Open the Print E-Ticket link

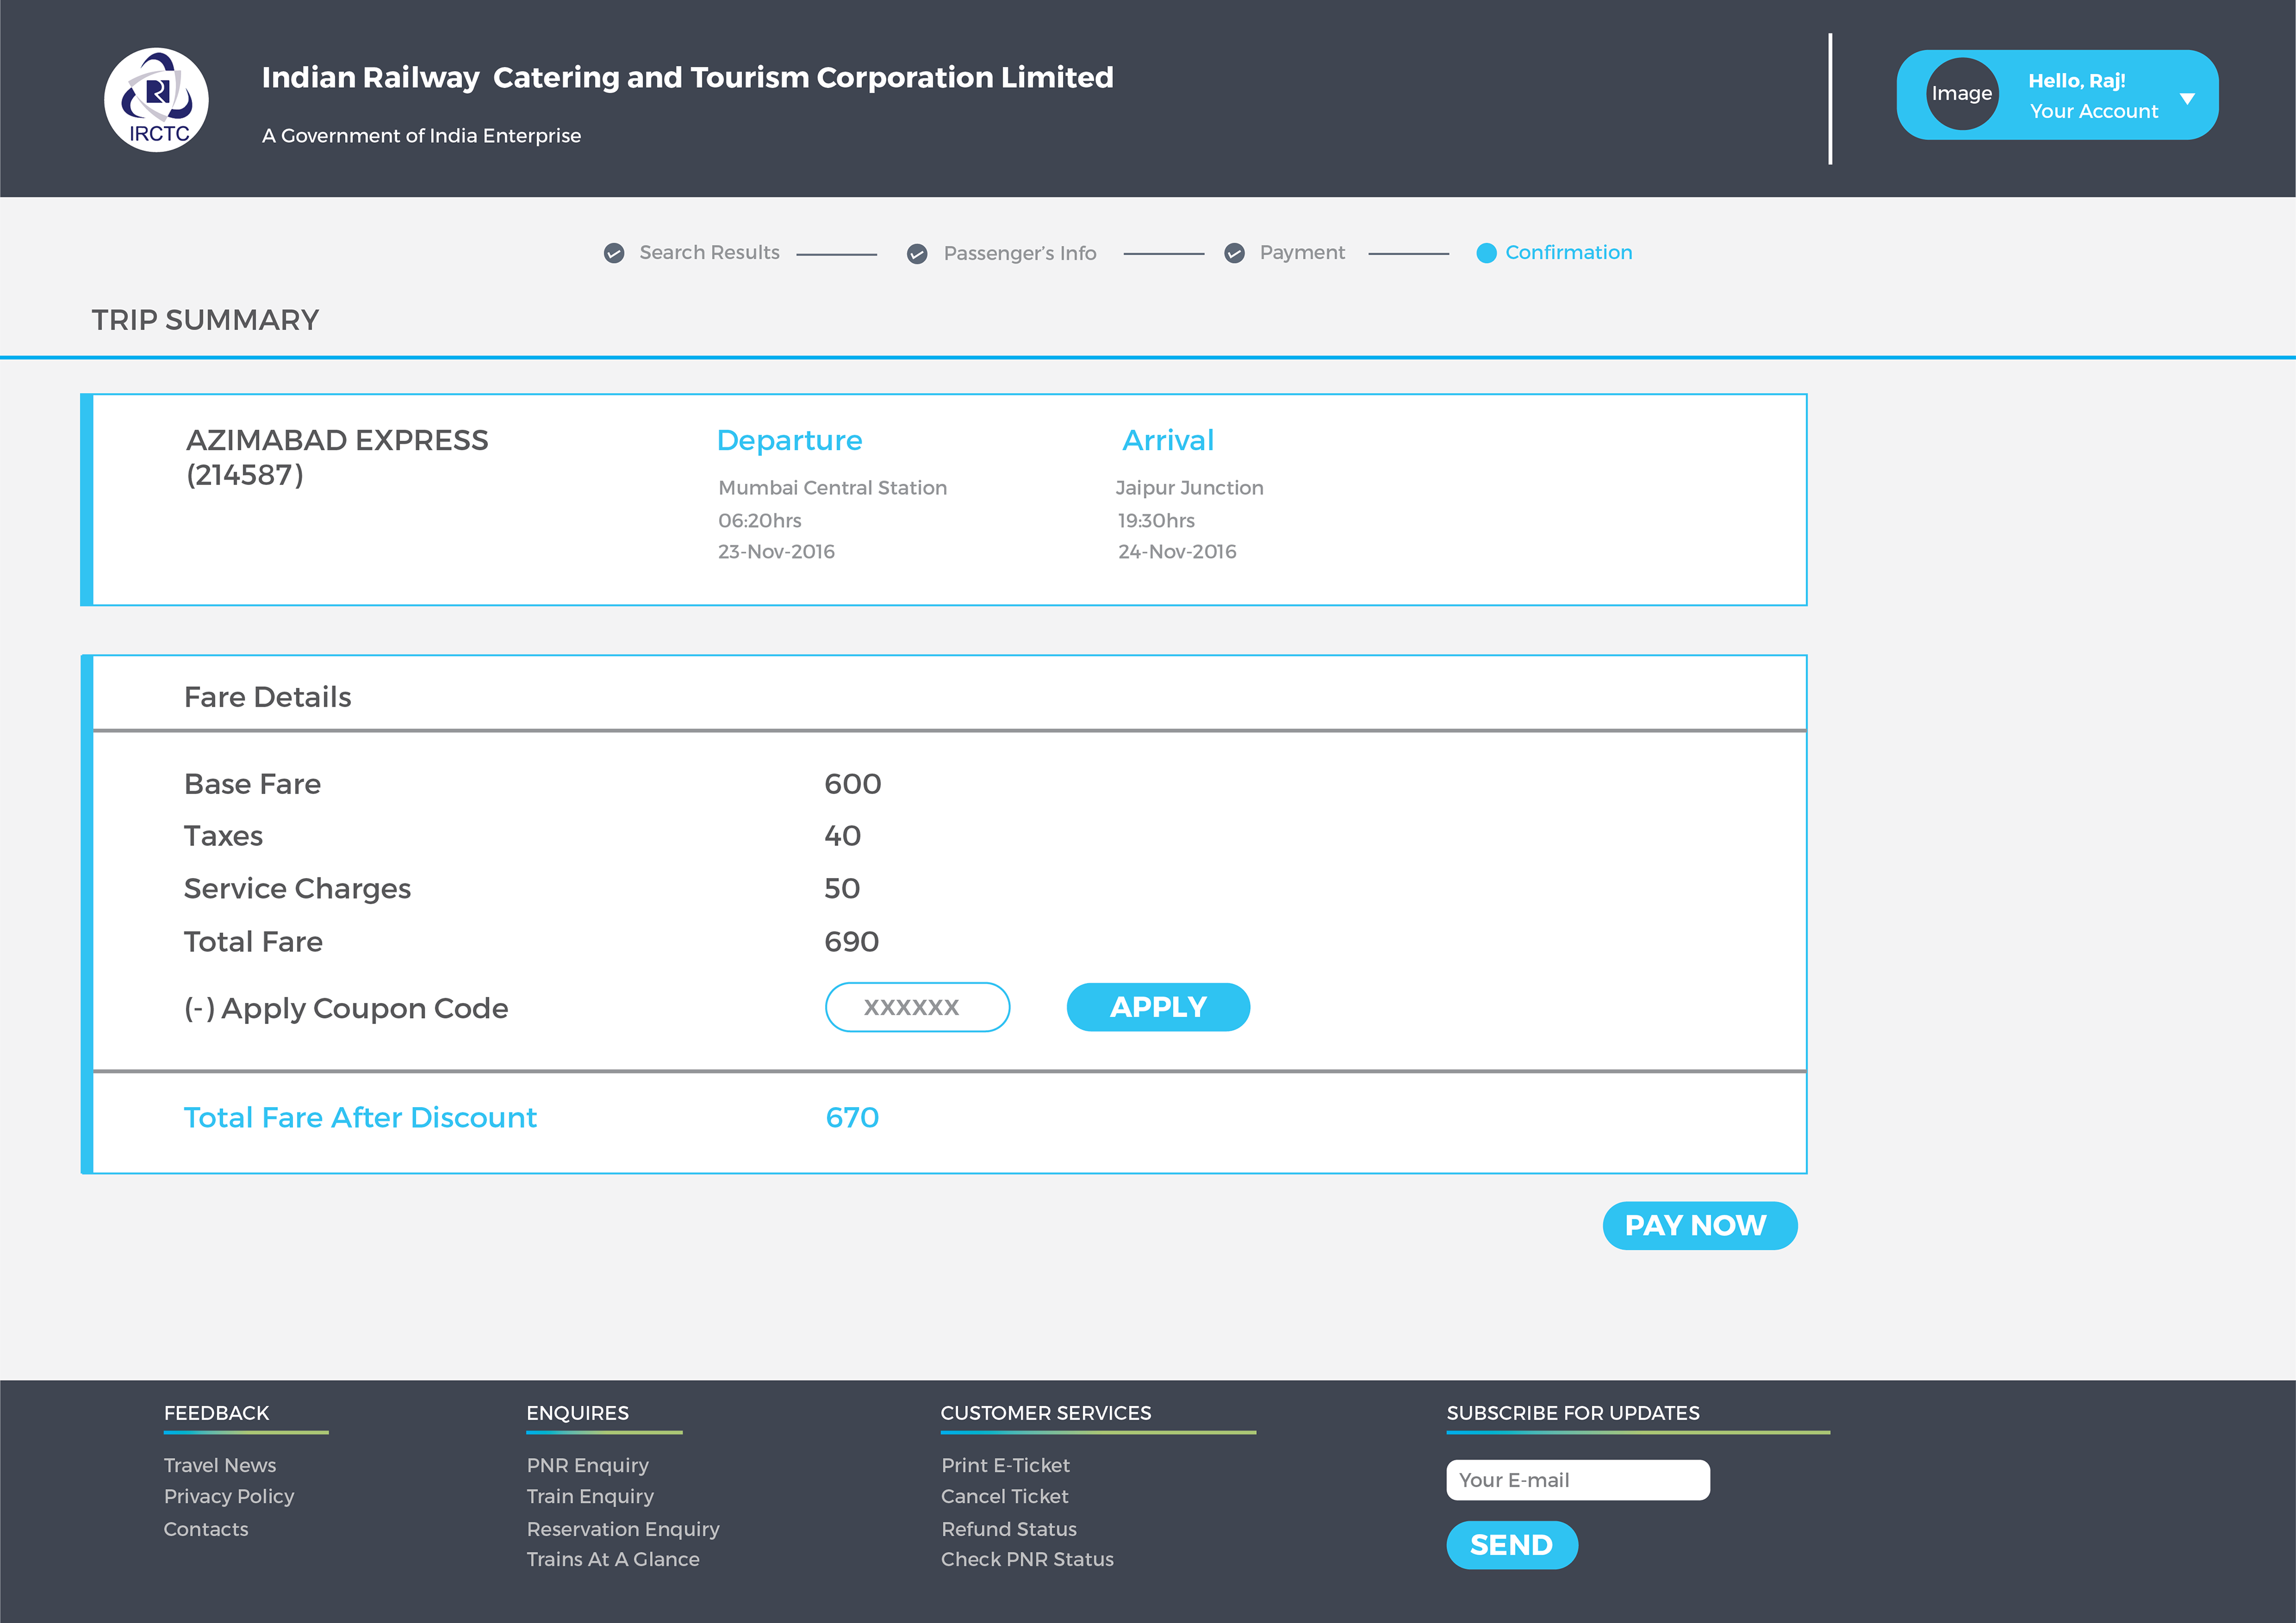click(x=1005, y=1465)
